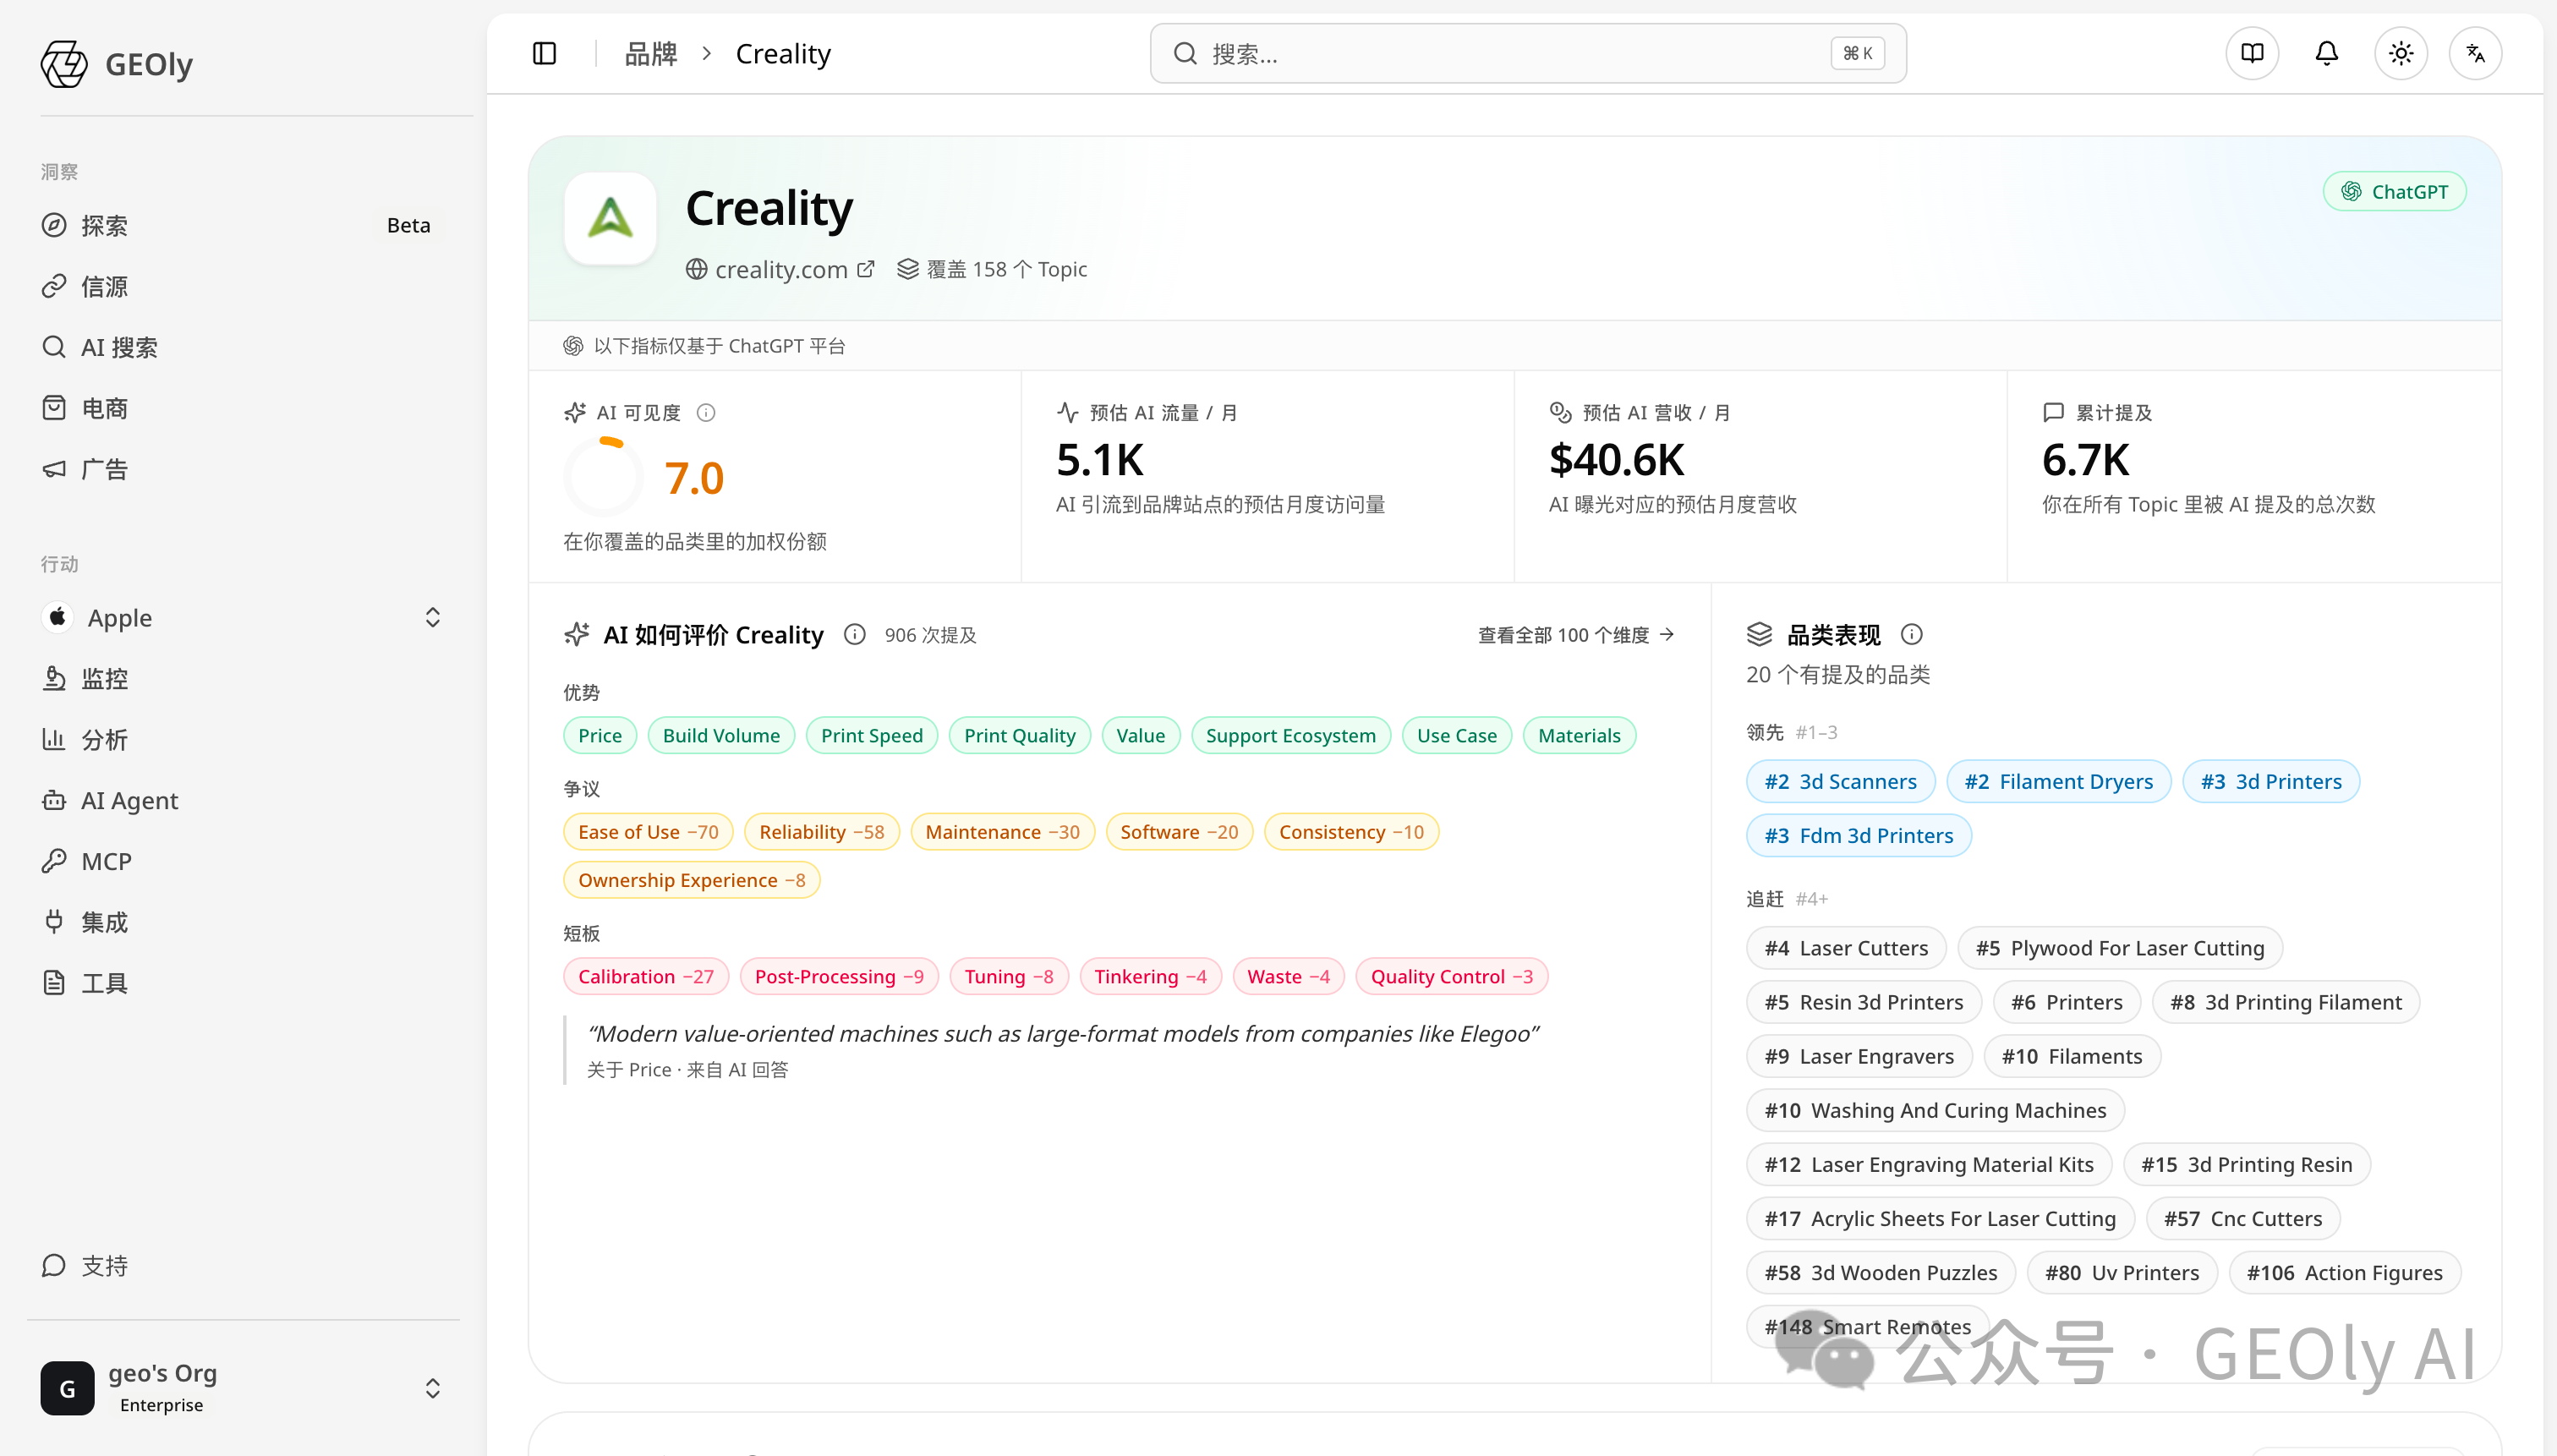This screenshot has height=1456, width=2557.
Task: Select the Build Volume tag
Action: pos(721,736)
